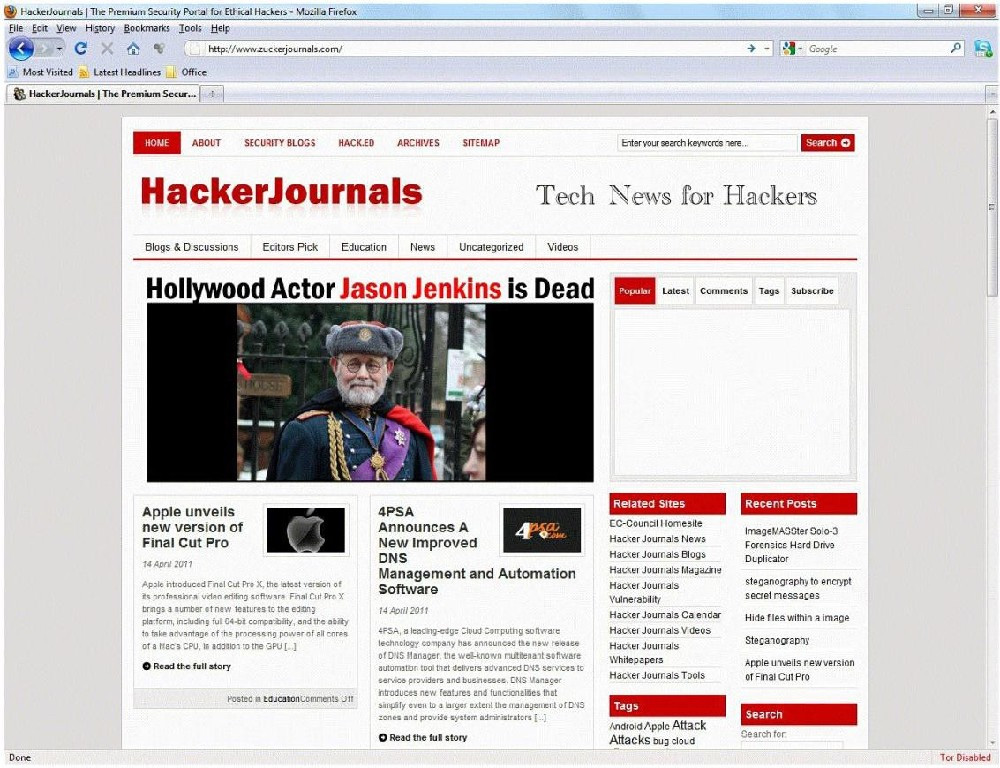Open the File menu

pyautogui.click(x=16, y=28)
